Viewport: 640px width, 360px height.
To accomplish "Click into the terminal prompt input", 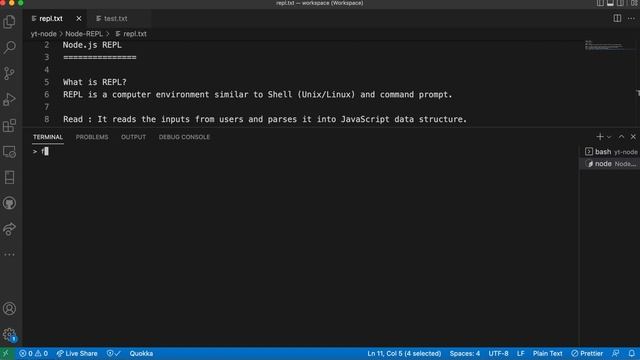I will tap(45, 151).
